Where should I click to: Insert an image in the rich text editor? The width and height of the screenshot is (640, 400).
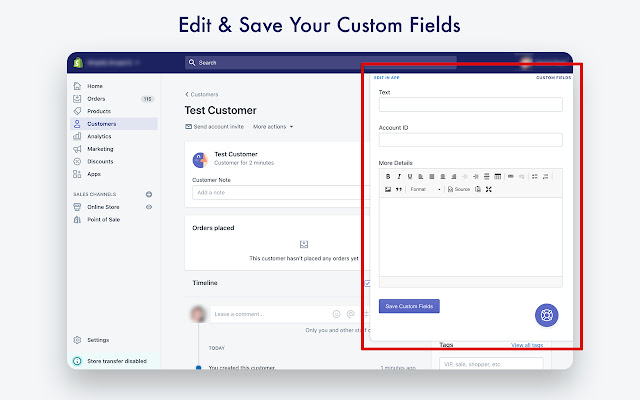point(388,189)
